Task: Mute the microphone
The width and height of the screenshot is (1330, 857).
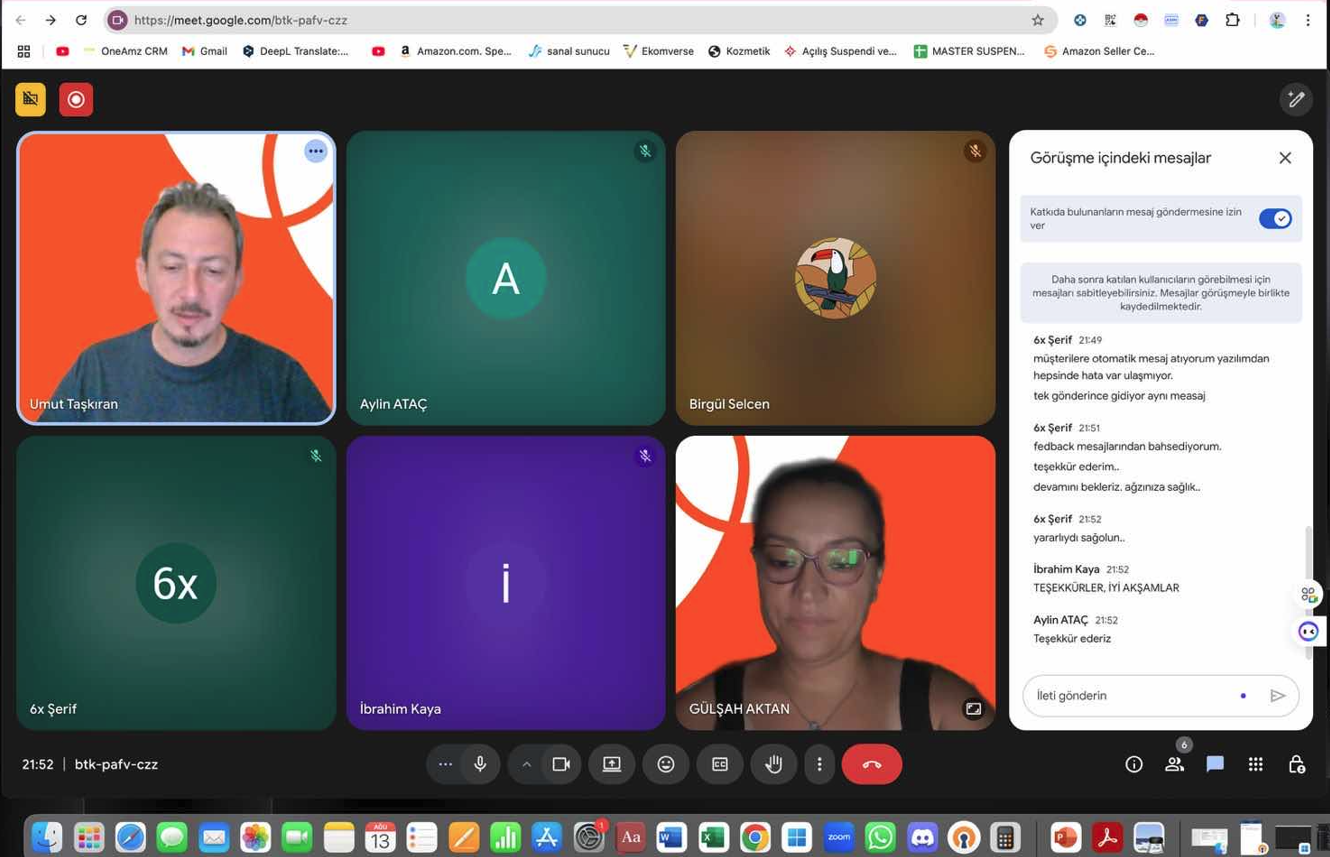Action: 480,764
